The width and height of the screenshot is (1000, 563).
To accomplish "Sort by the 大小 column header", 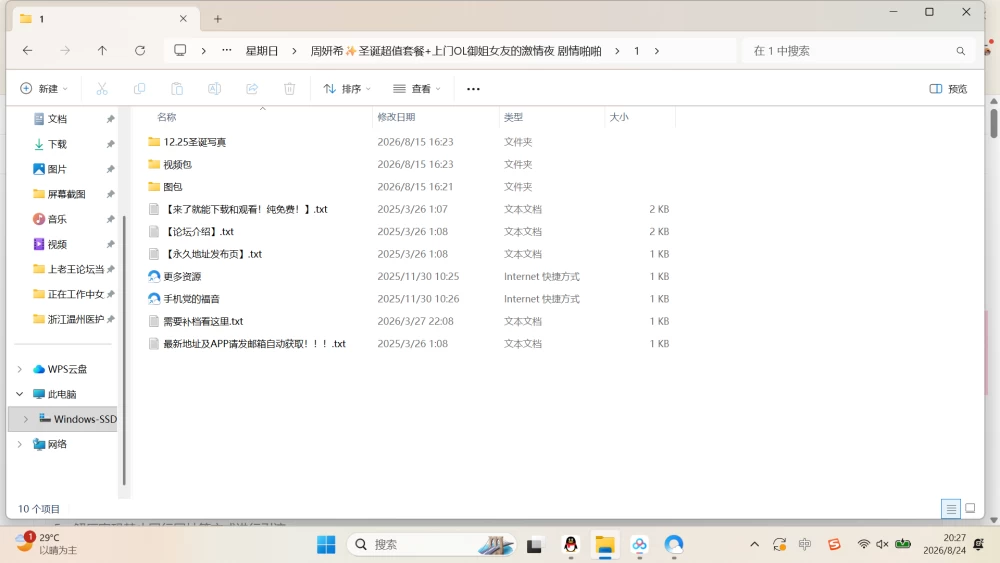I will (x=619, y=117).
